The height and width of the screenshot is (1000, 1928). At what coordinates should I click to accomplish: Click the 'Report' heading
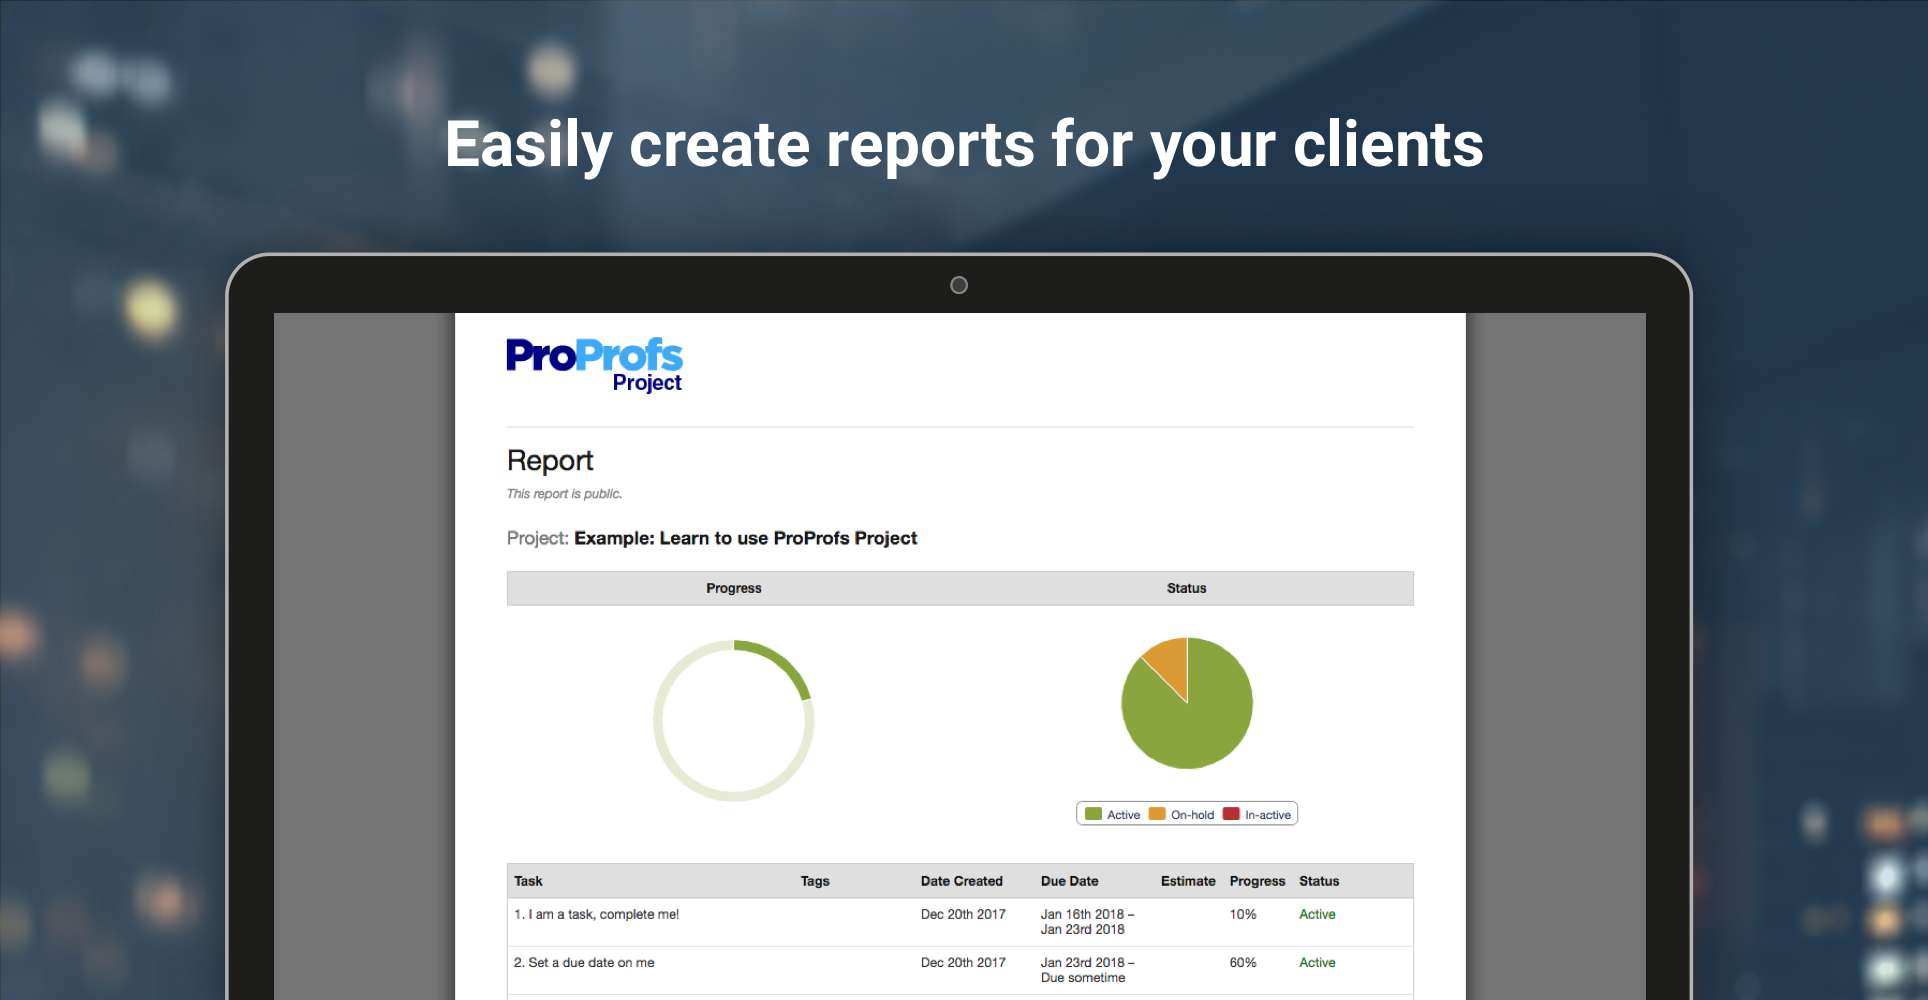click(x=550, y=460)
